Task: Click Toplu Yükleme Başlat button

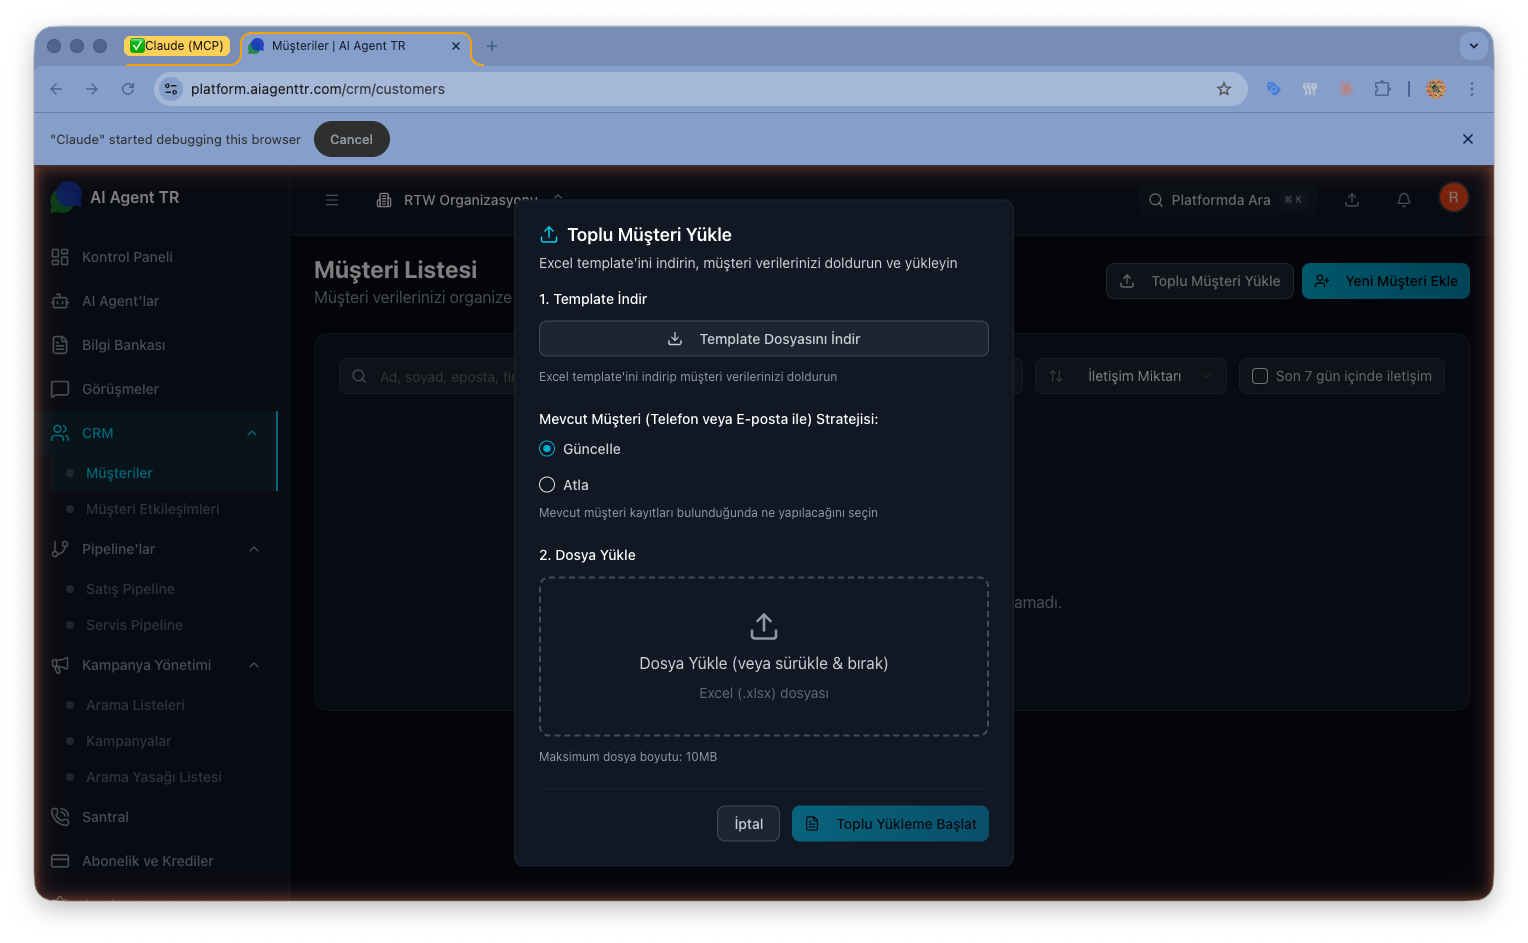Action: (890, 824)
